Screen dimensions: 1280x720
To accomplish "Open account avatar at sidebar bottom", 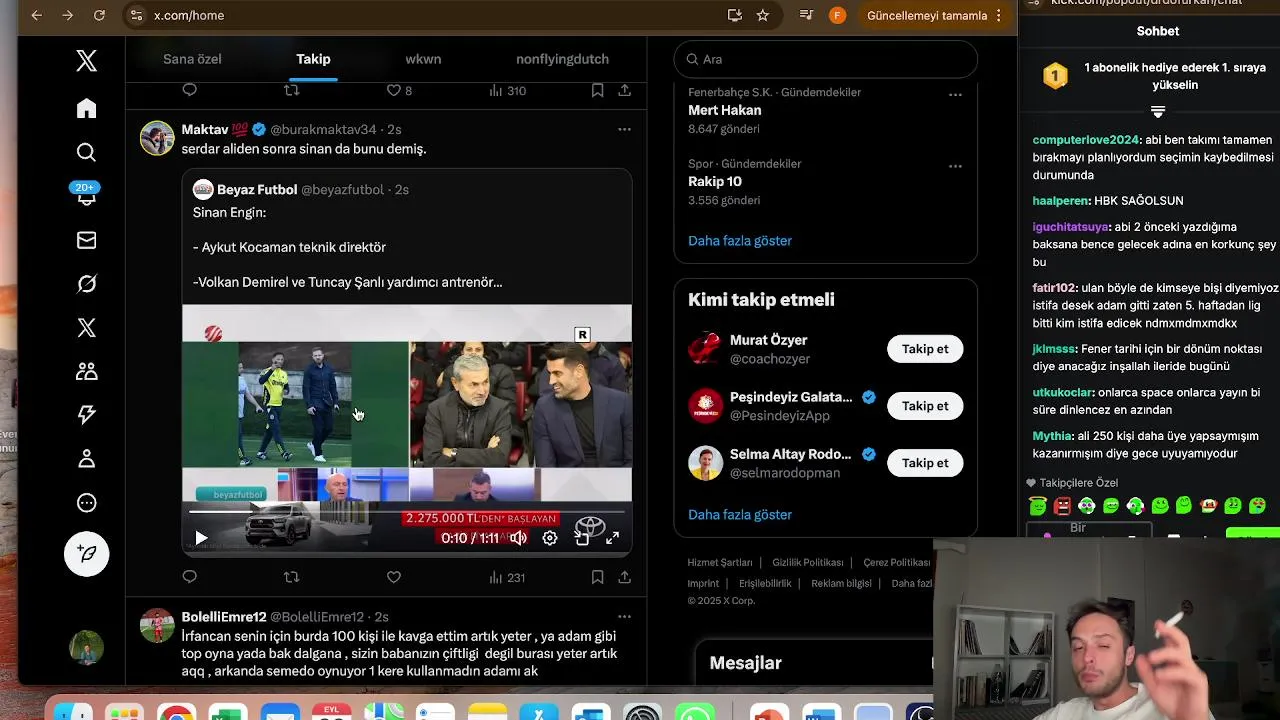I will pos(87,648).
